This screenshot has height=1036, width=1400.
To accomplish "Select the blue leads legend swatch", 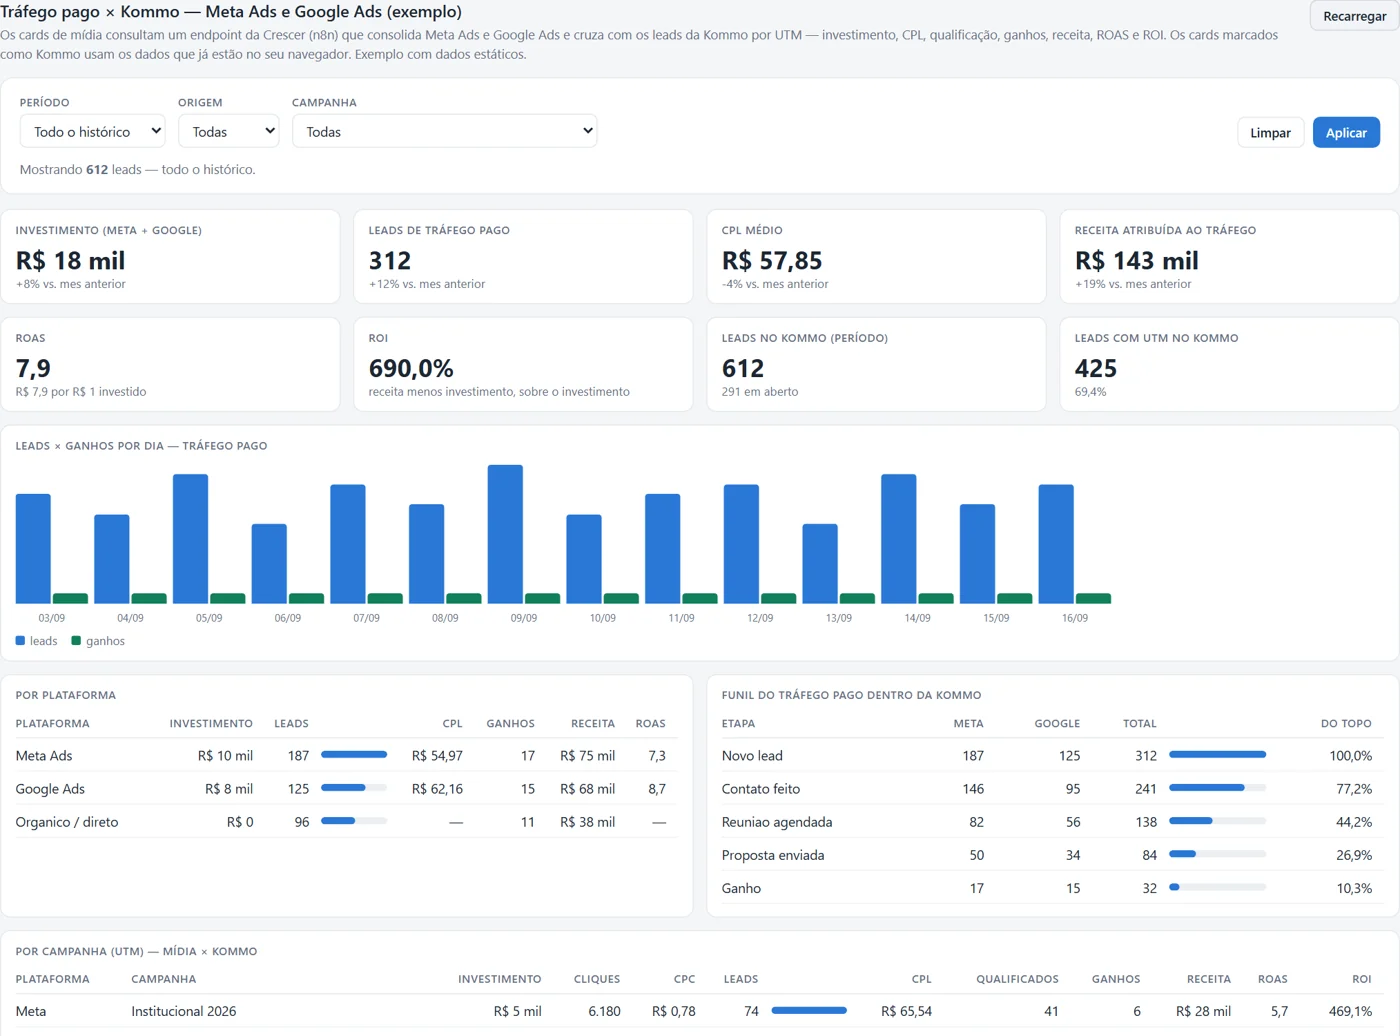I will point(20,641).
